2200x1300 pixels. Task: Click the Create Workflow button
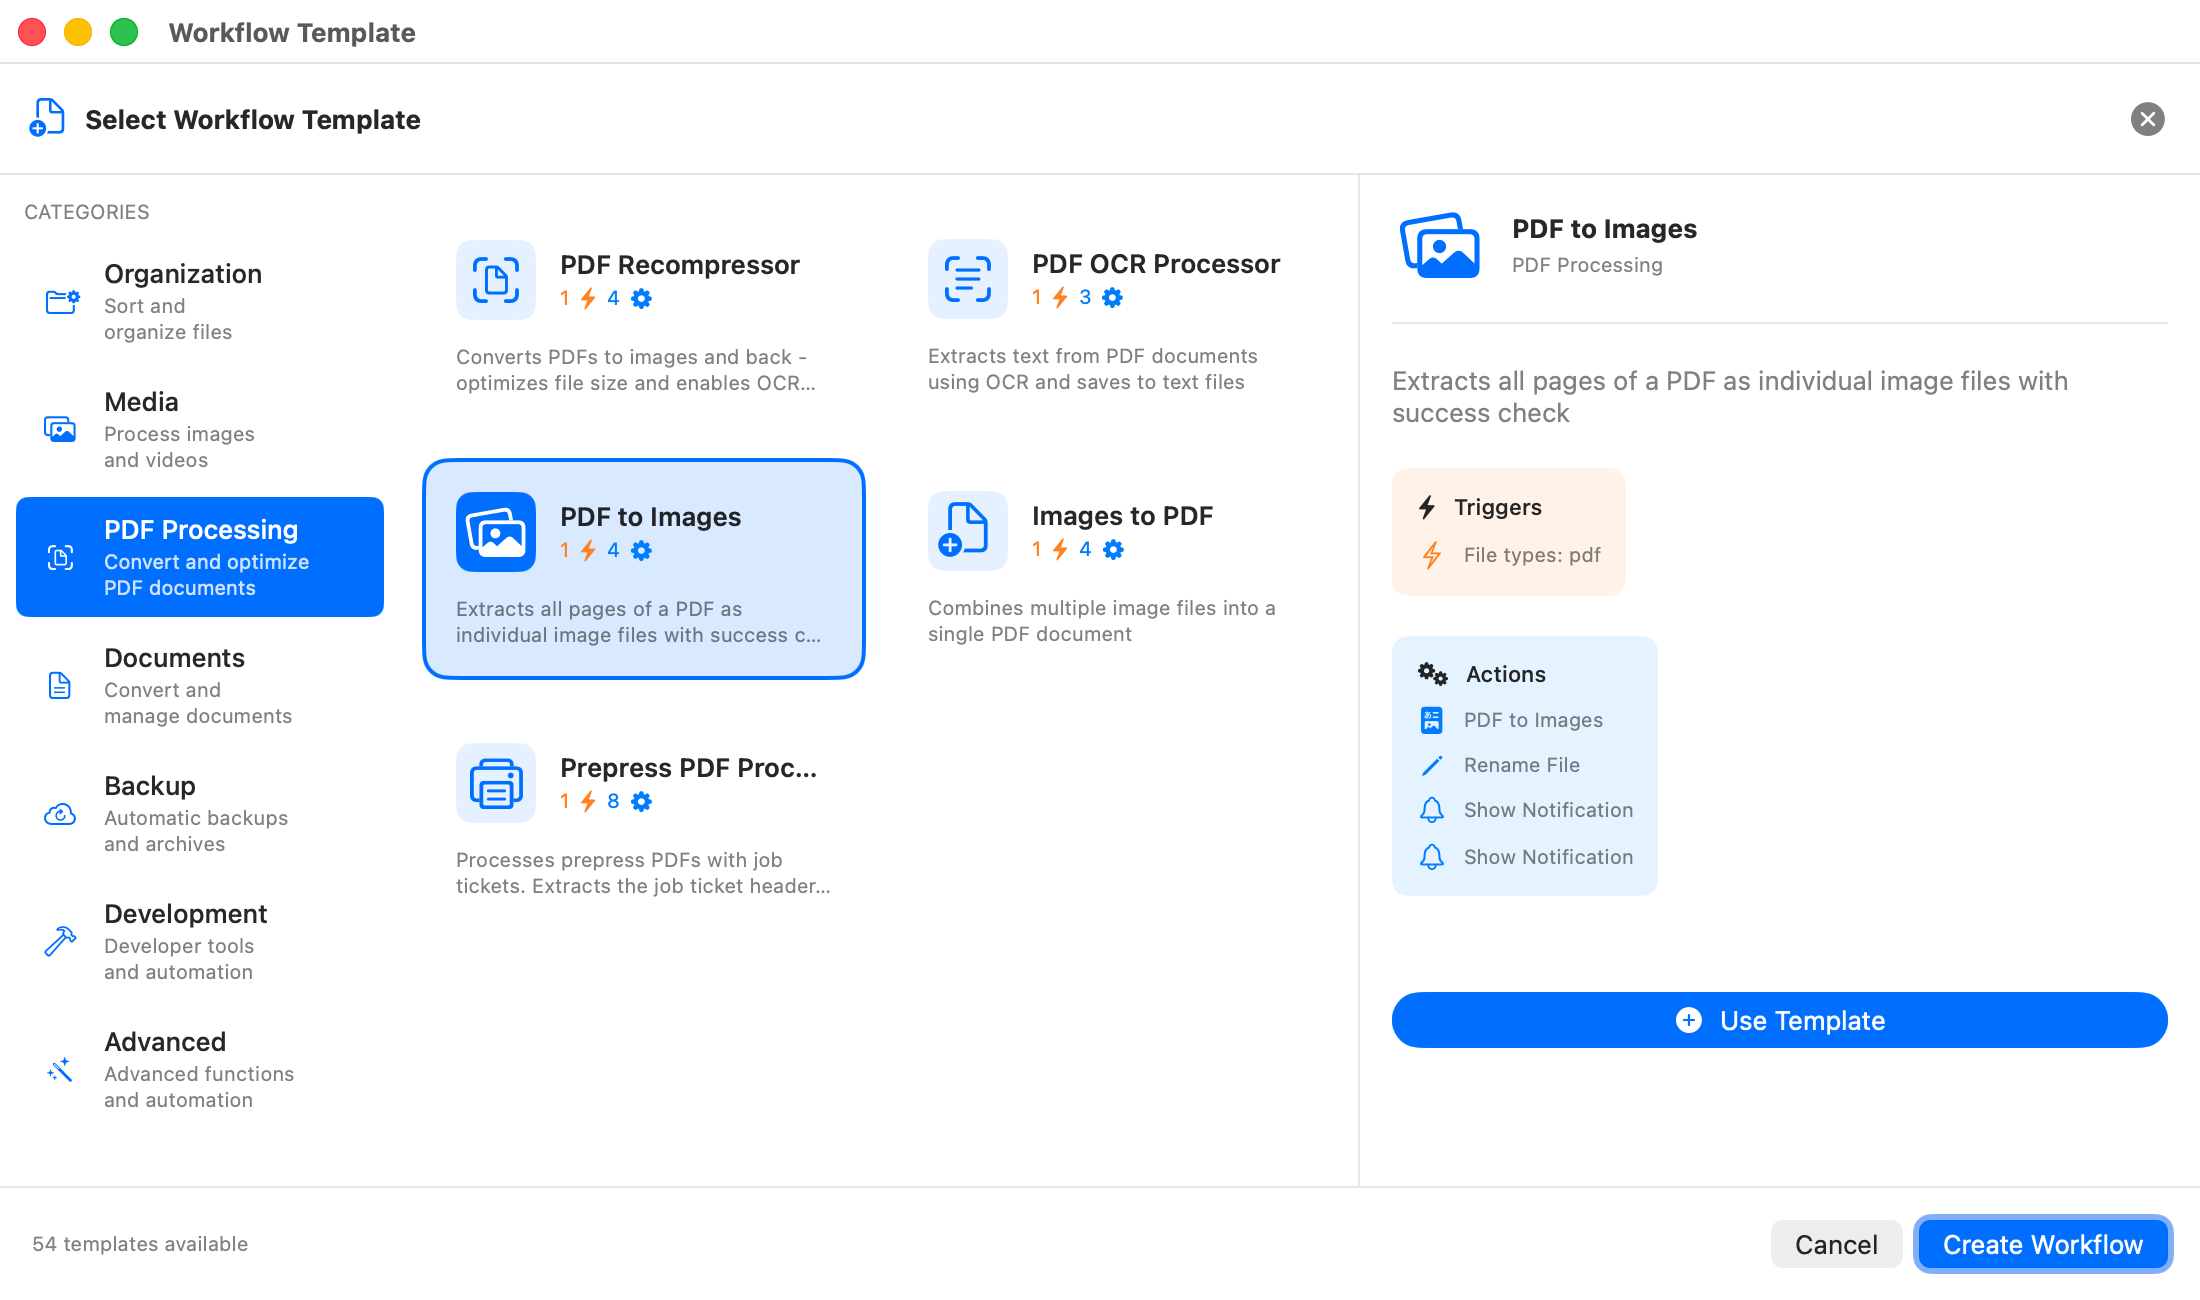click(2042, 1244)
